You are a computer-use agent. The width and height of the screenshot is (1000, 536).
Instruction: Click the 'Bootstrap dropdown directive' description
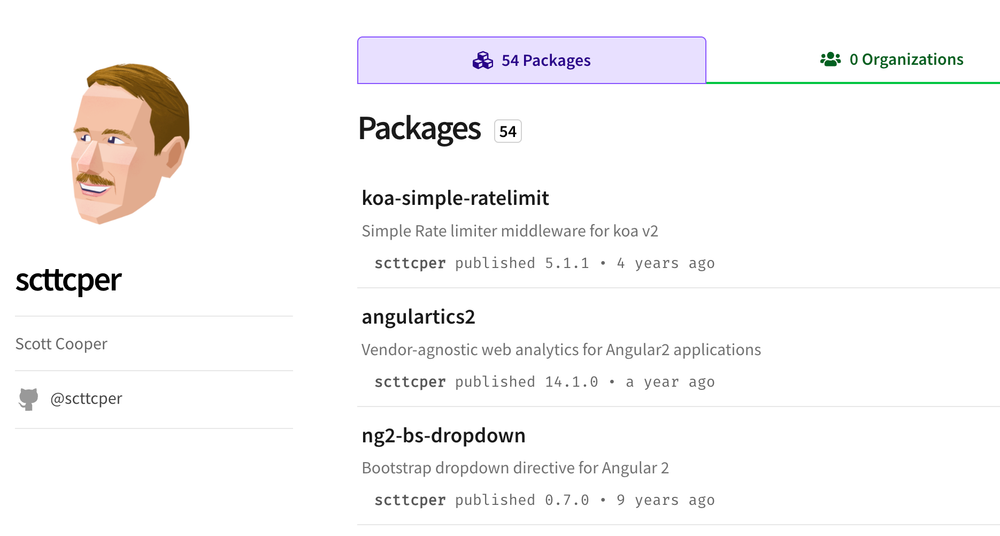[x=515, y=468]
